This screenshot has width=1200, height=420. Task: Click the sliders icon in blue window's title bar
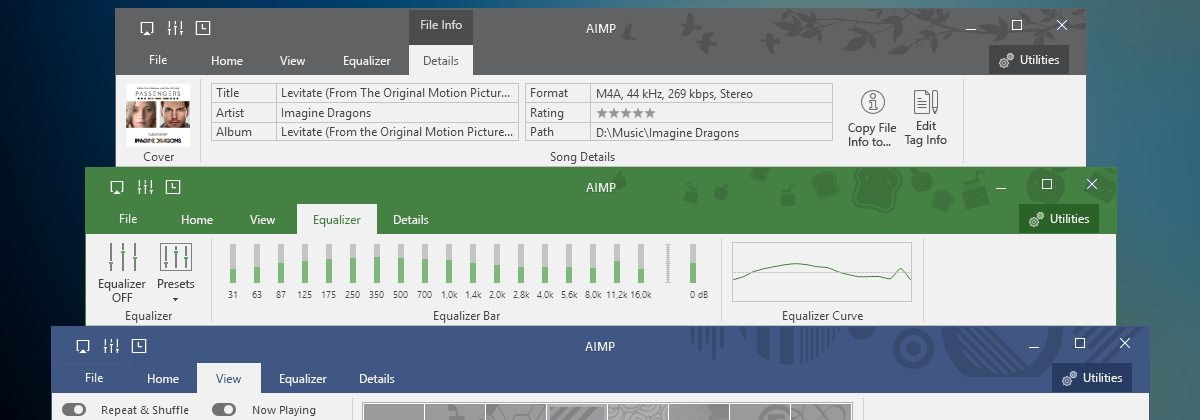pos(111,346)
